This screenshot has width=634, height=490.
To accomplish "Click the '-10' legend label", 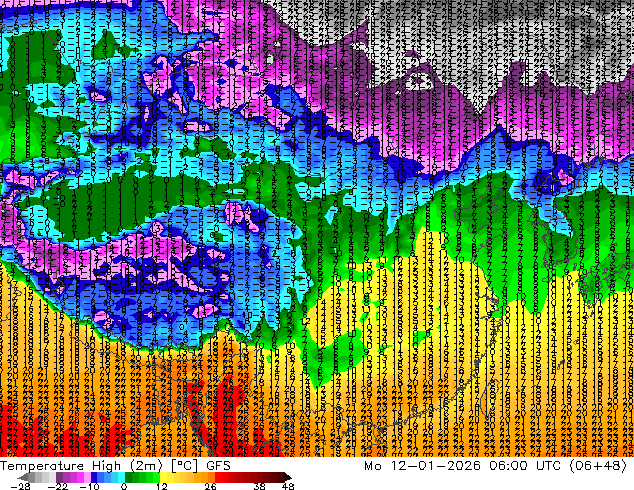I will coord(89,486).
